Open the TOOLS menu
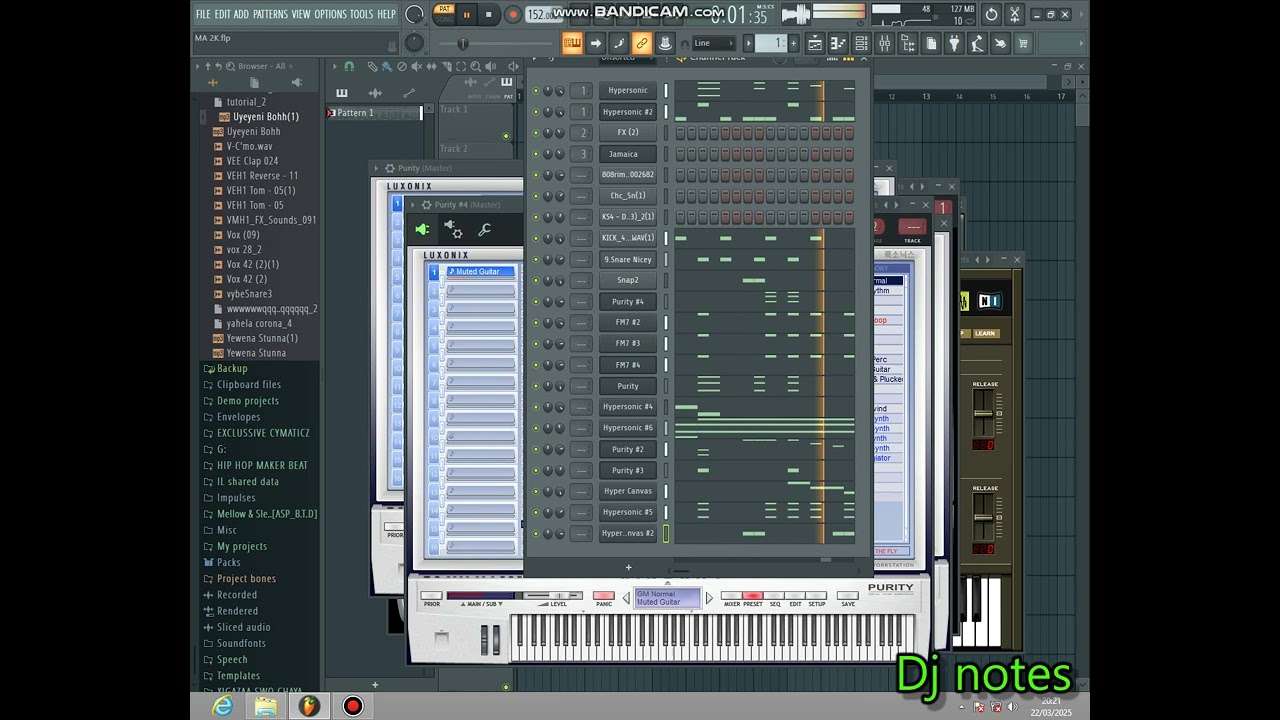The image size is (1280, 720). tap(361, 14)
